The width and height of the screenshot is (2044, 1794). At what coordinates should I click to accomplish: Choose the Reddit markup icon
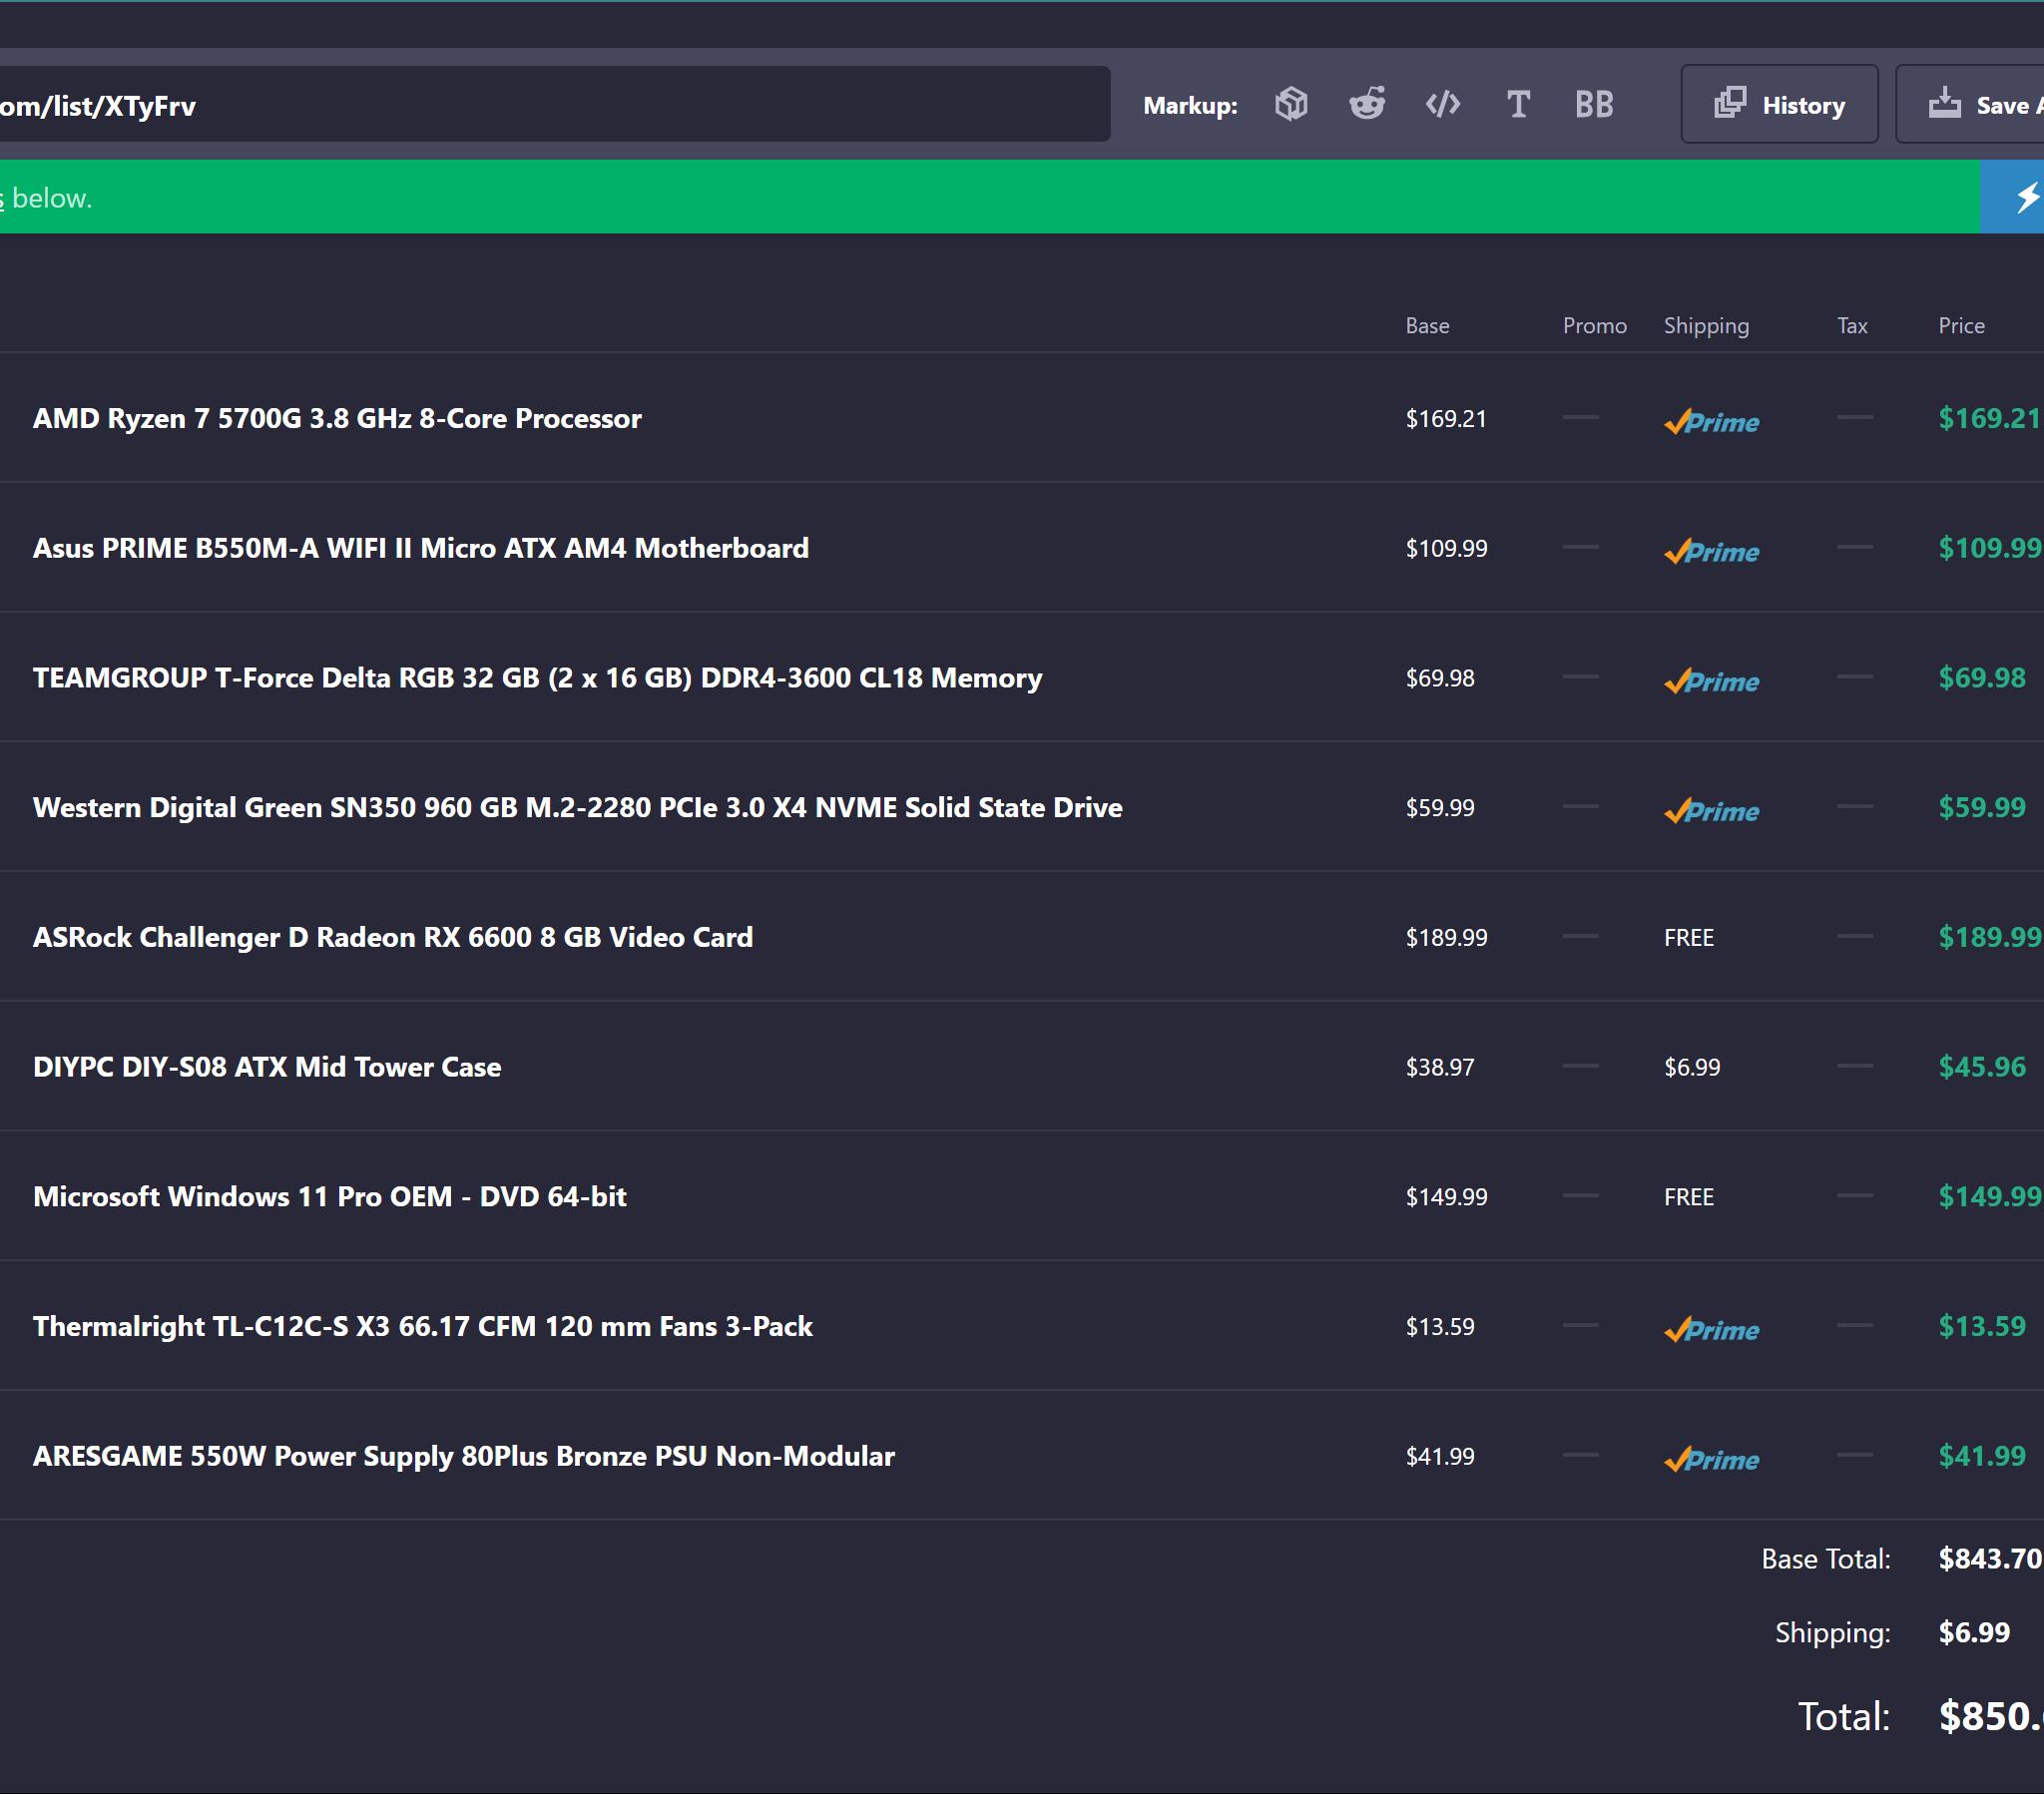coord(1367,104)
